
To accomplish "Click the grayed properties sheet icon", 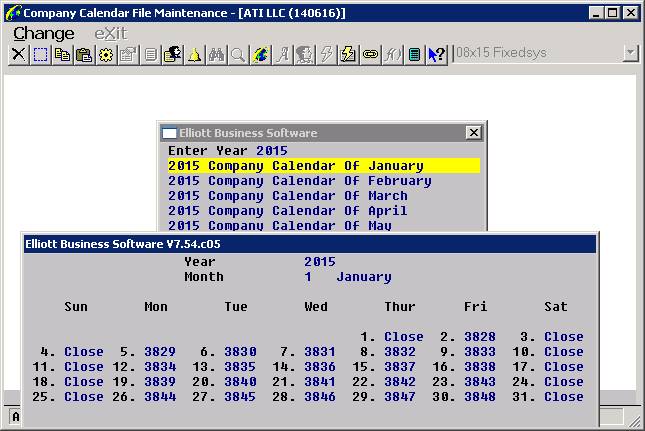I will point(128,54).
